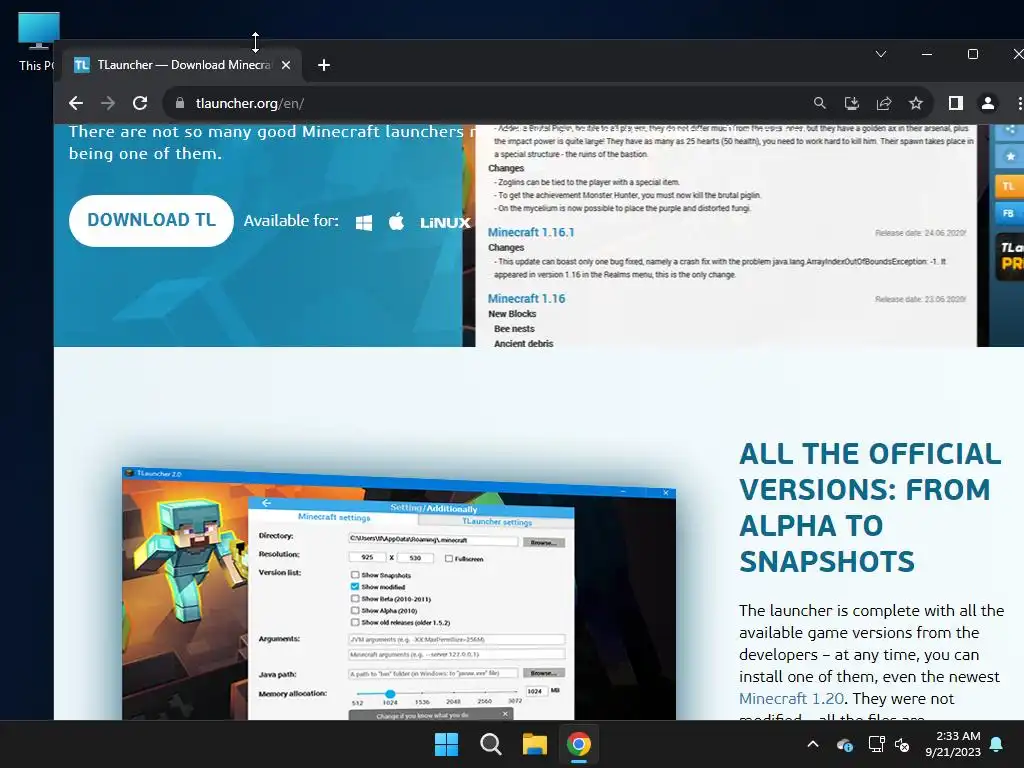Go back with the browser back arrow
Screen dimensions: 1024x768
[x=76, y=103]
